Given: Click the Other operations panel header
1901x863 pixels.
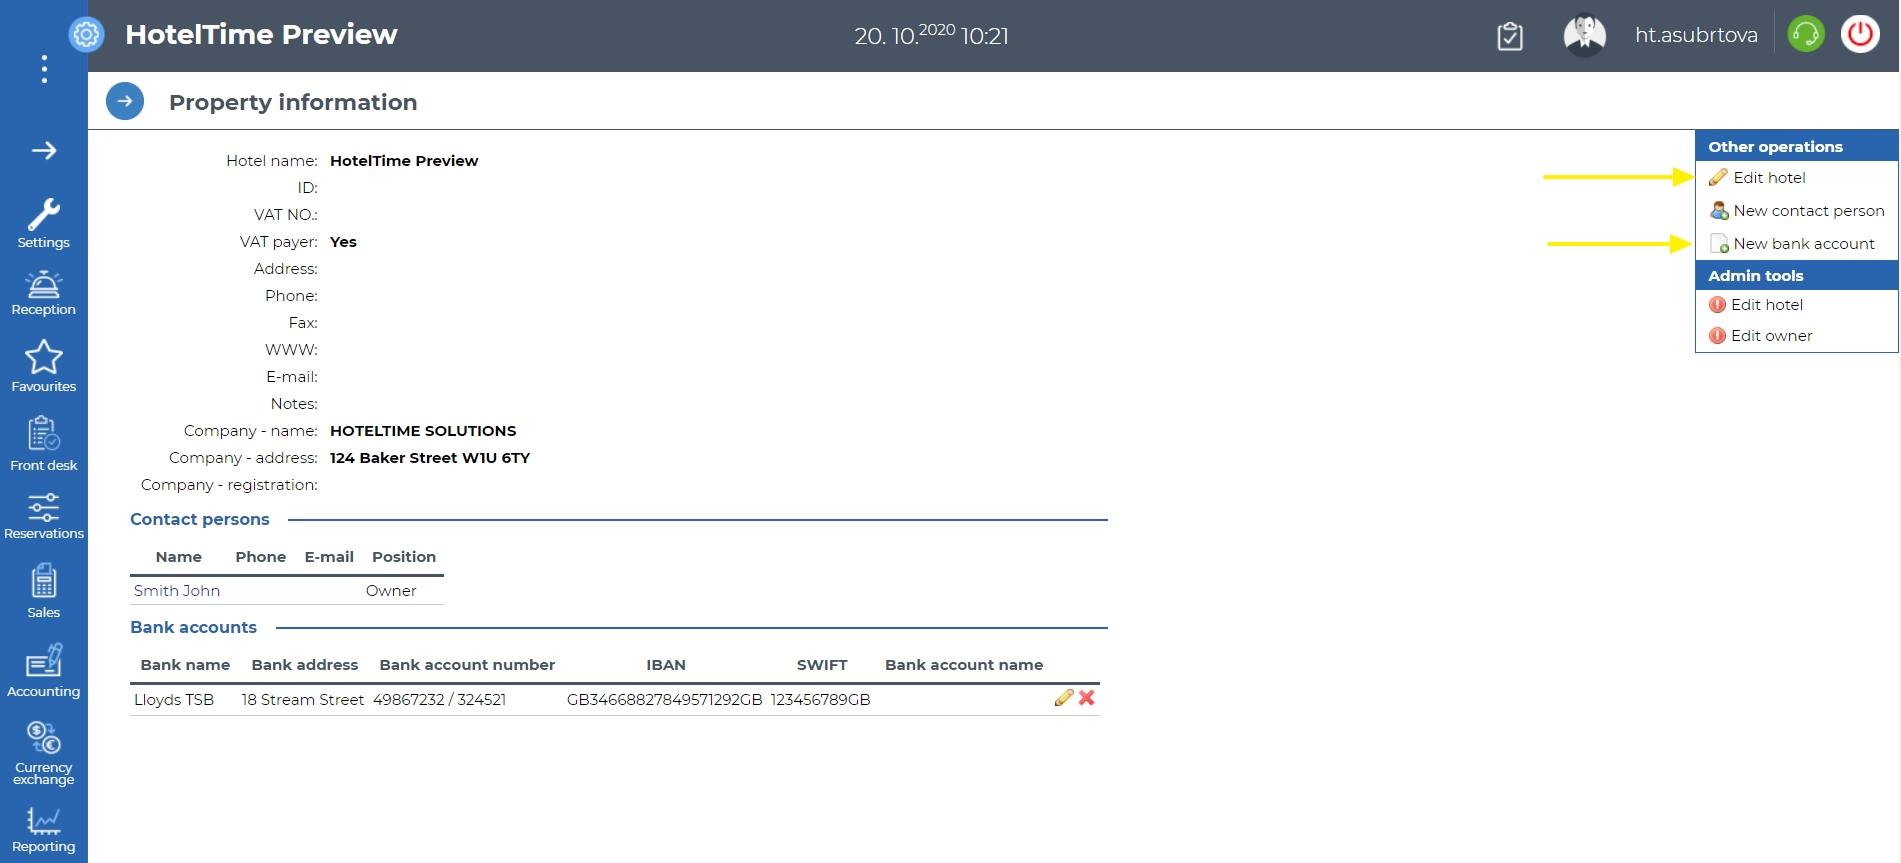Looking at the screenshot, I should [x=1796, y=146].
